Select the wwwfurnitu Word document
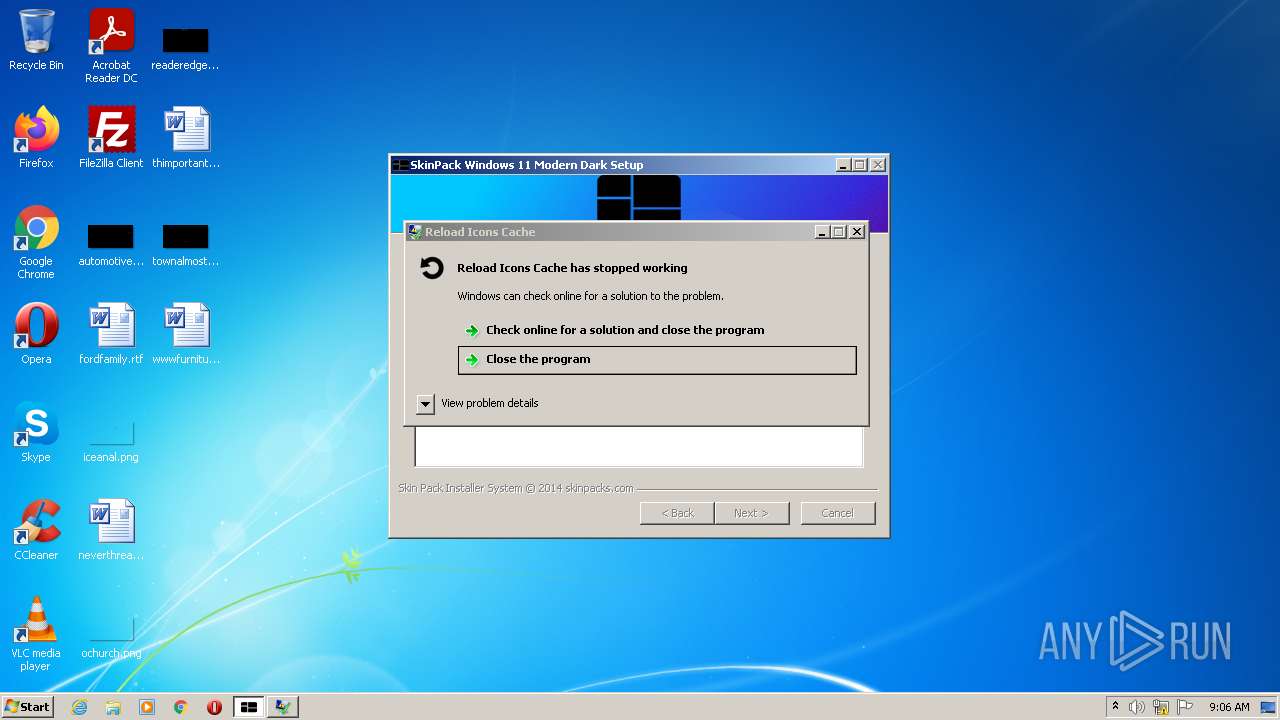The height and width of the screenshot is (720, 1280). click(x=186, y=334)
